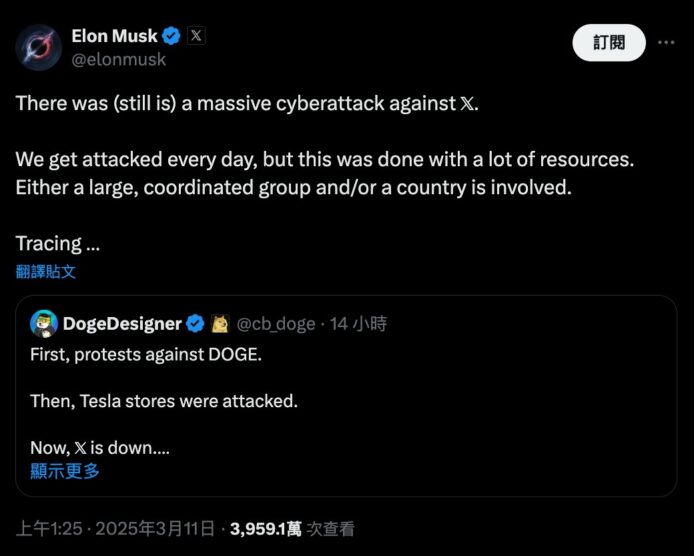Click the doge emoji badge beside DogeDesigner
The image size is (694, 556).
(218, 323)
